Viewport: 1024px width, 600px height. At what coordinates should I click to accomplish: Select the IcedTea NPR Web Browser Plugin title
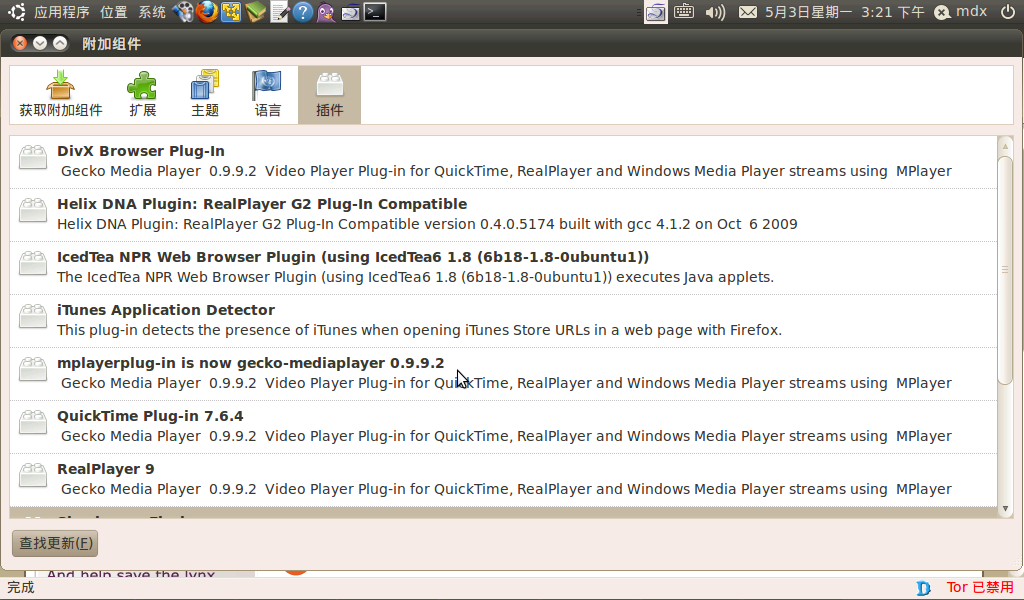(x=353, y=257)
